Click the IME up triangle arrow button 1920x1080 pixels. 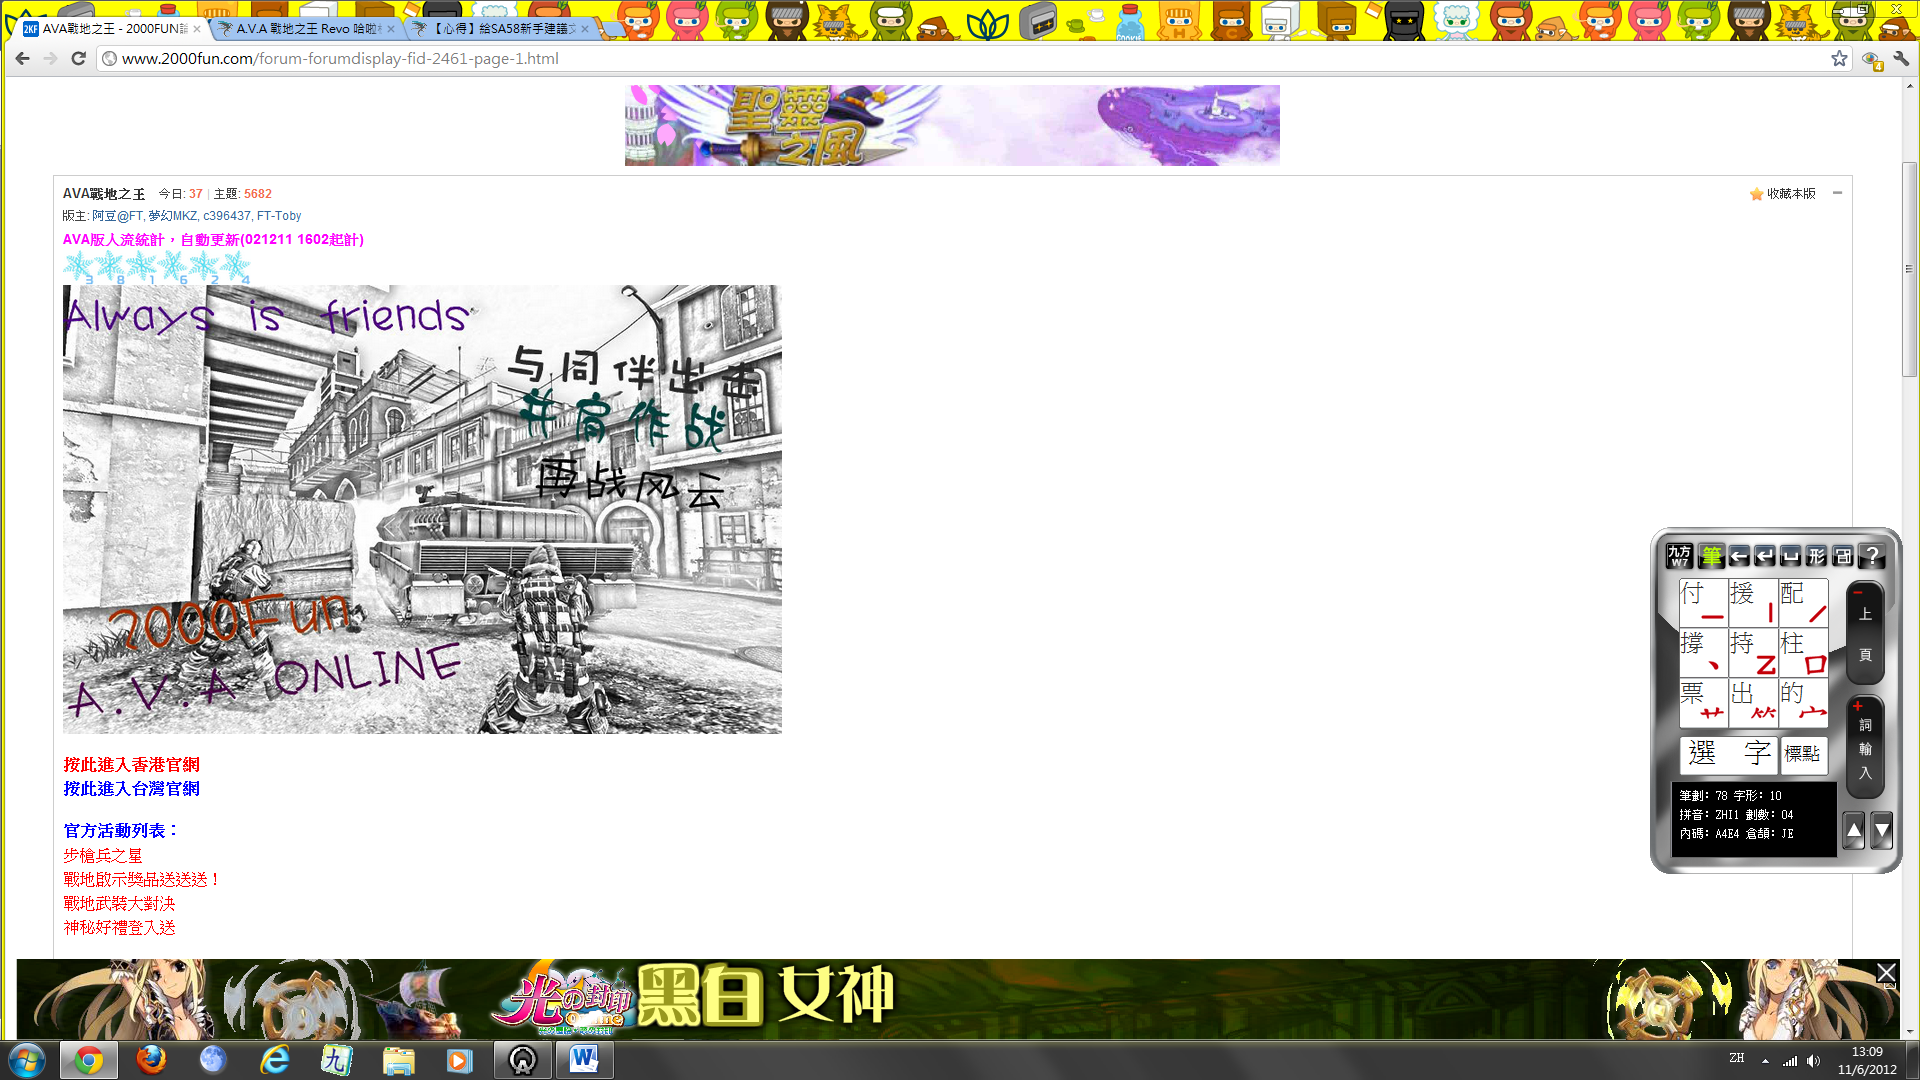(x=1853, y=830)
